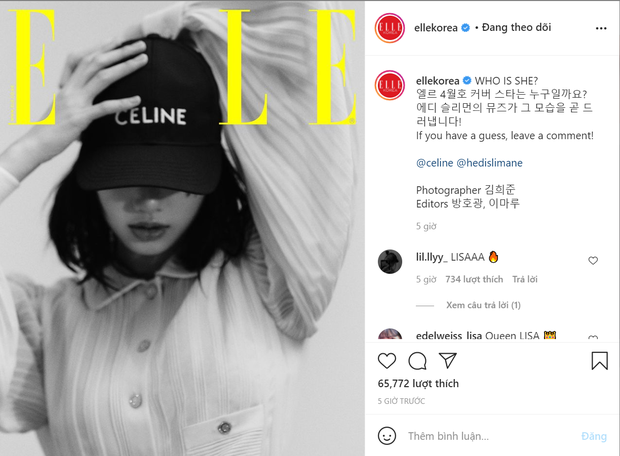
Task: Like the lil.llyy_ comment heart
Action: click(593, 260)
